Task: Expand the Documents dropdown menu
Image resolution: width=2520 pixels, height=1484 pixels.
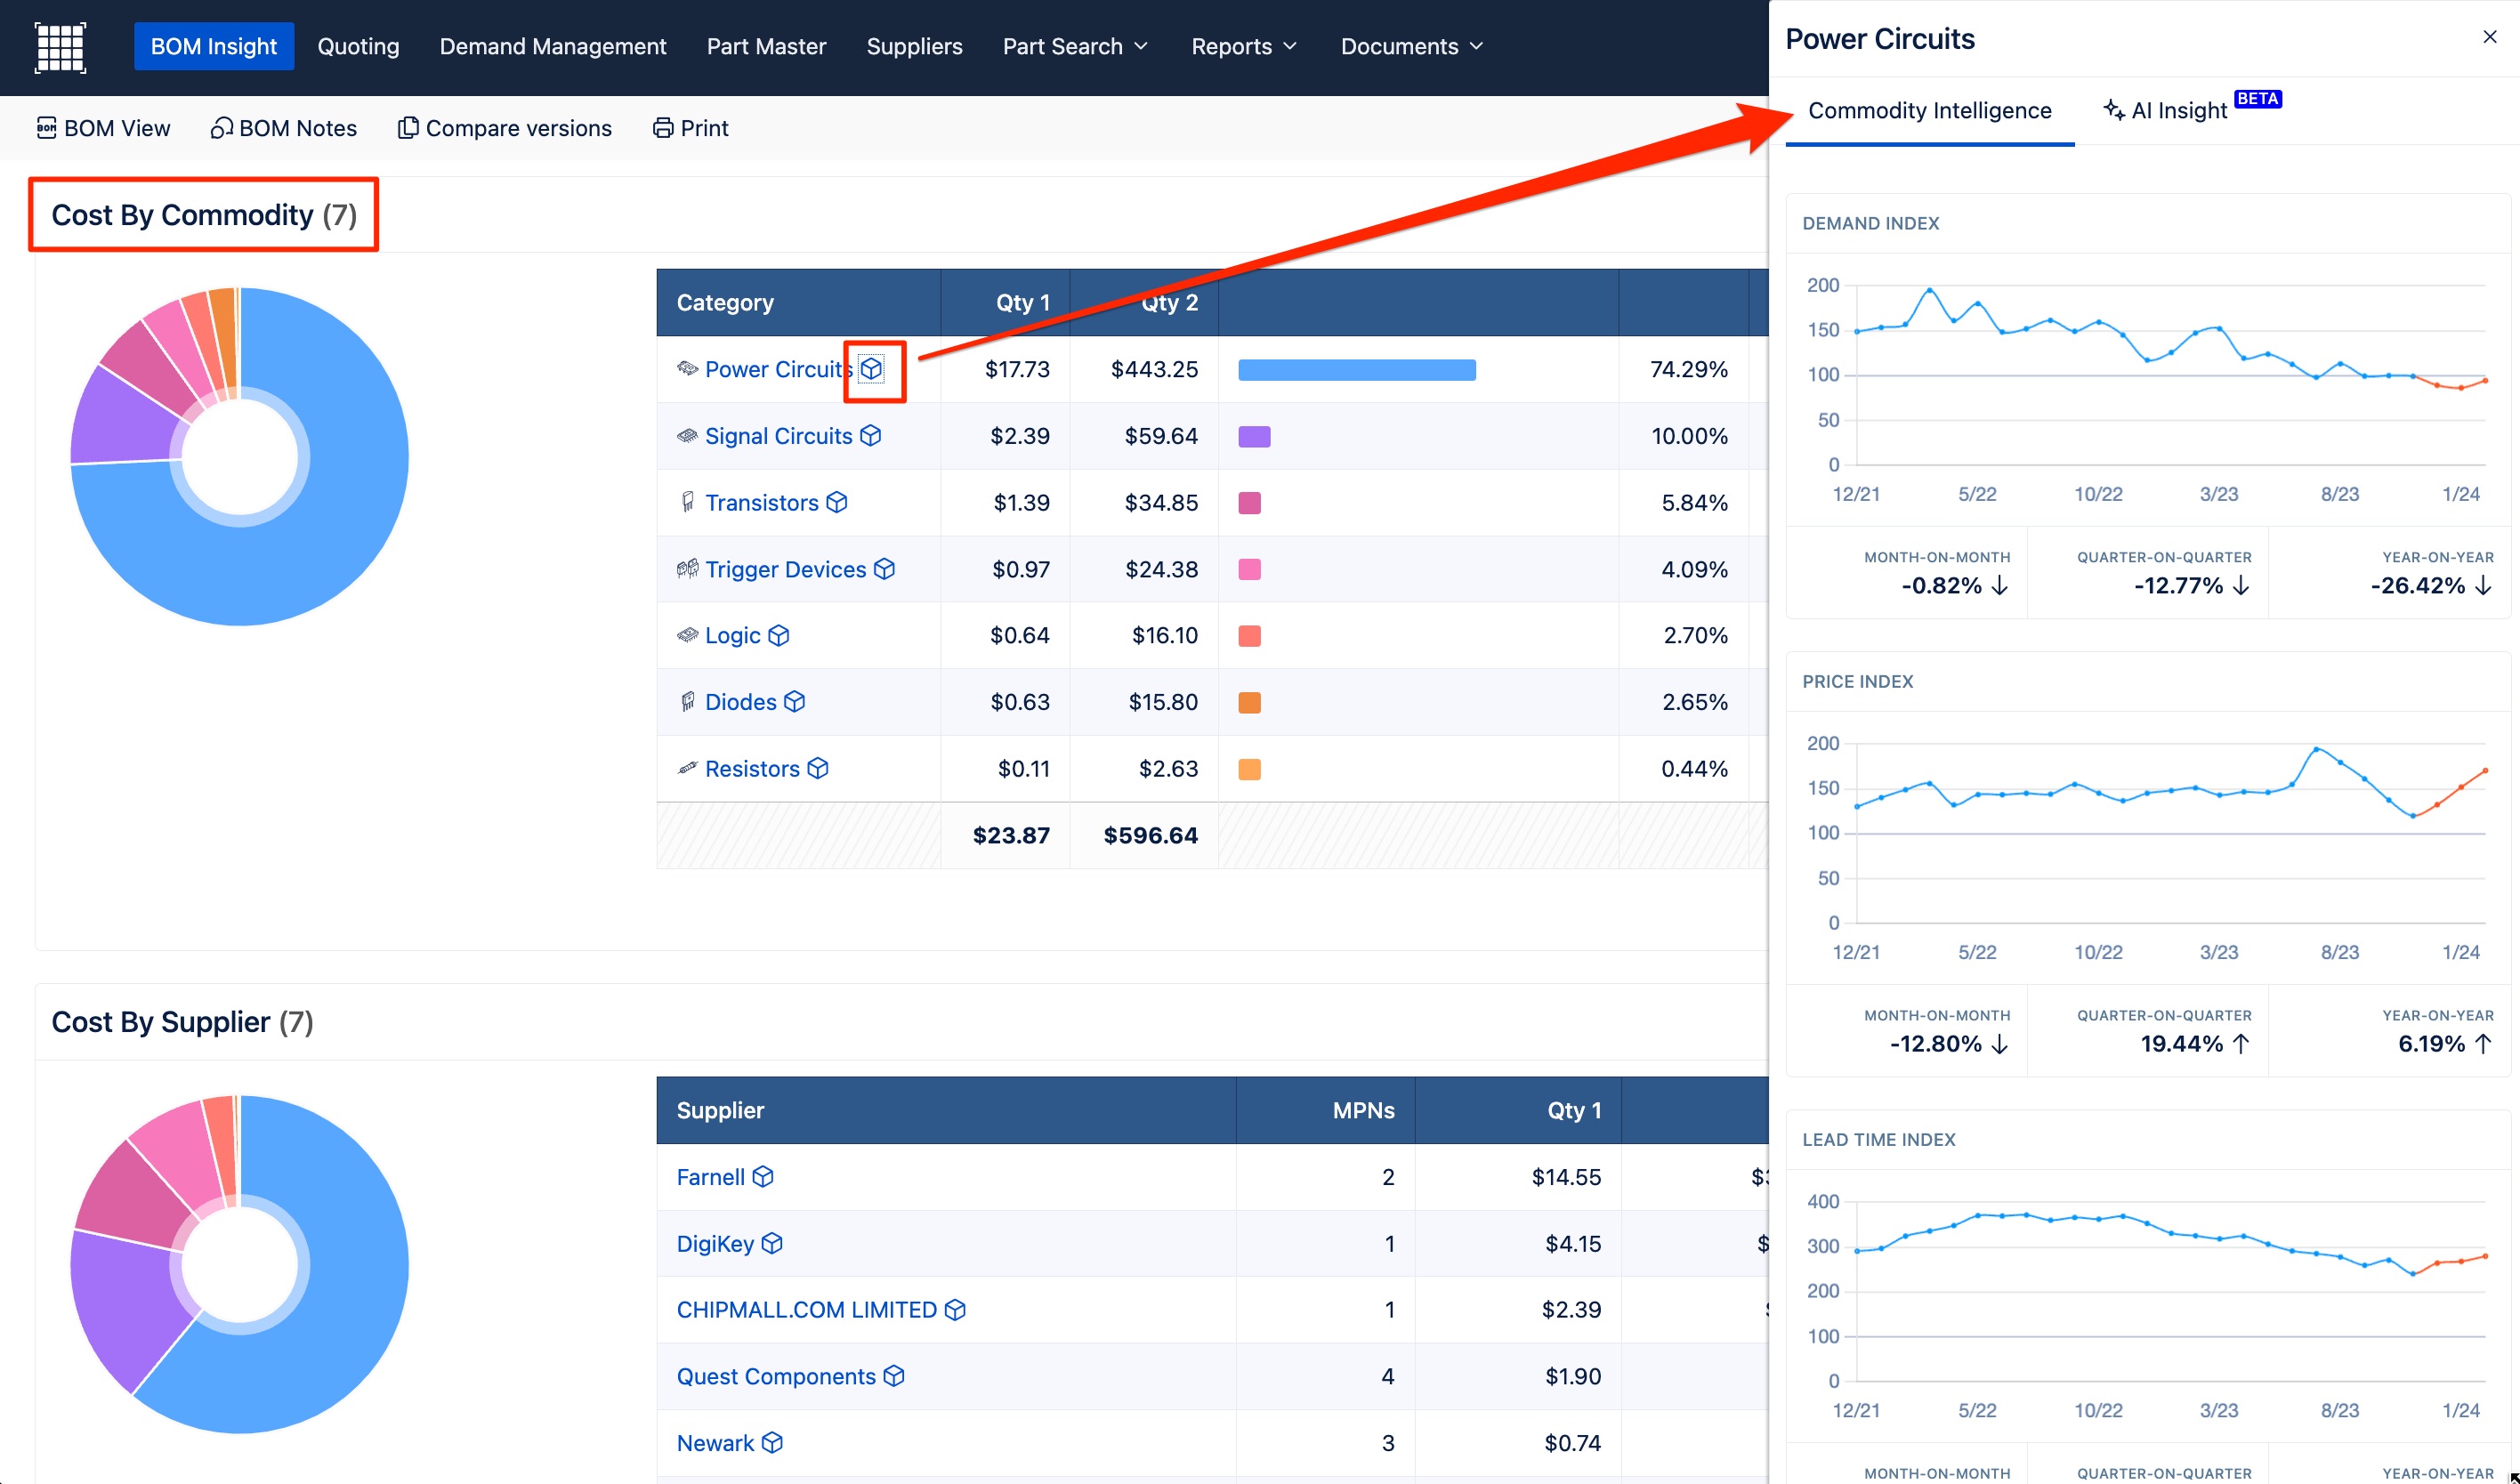Action: (1412, 46)
